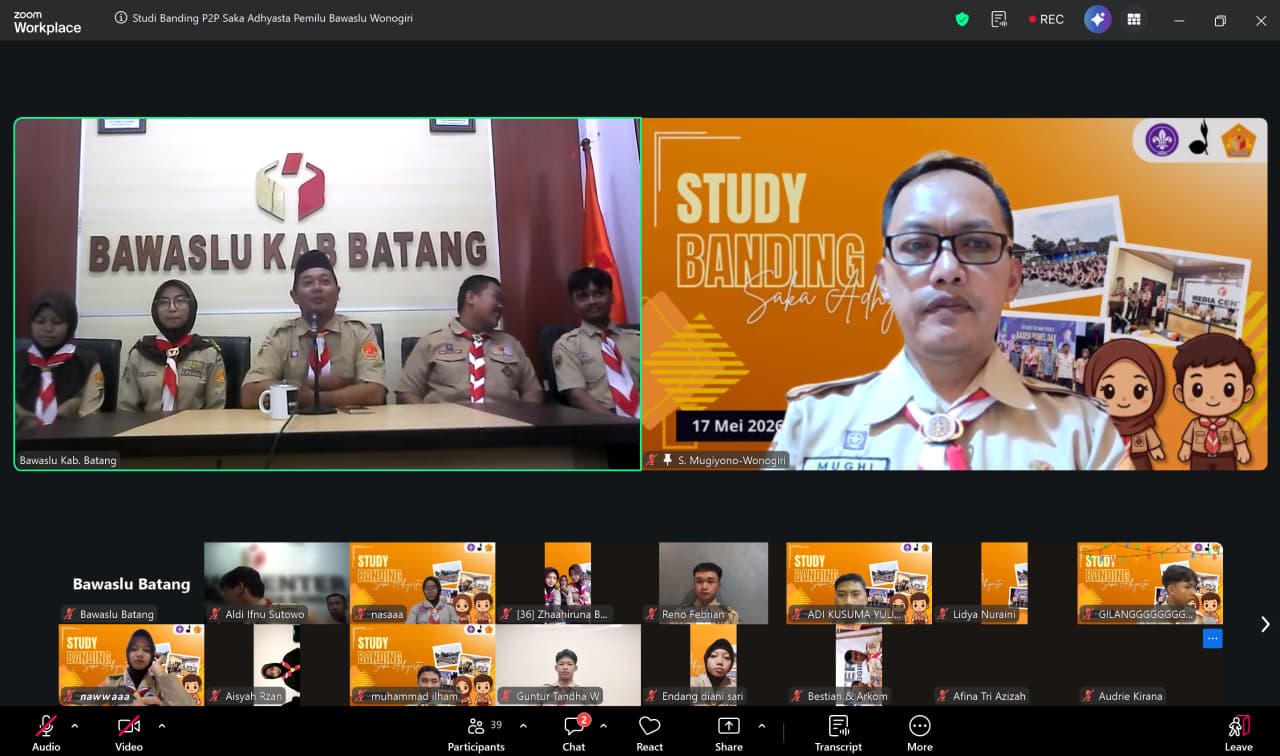
Task: Click the muhammad ilham participant thumbnail
Action: click(x=422, y=665)
